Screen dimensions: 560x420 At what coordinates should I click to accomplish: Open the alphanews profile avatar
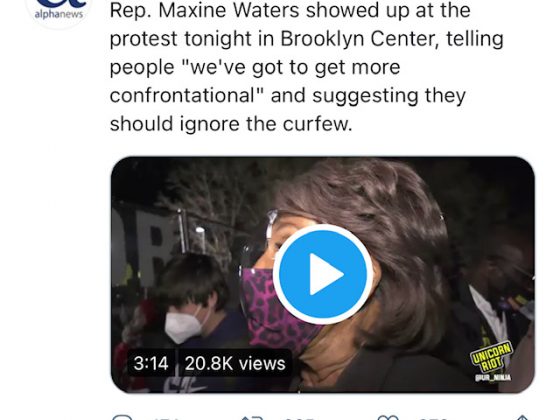coord(59,11)
